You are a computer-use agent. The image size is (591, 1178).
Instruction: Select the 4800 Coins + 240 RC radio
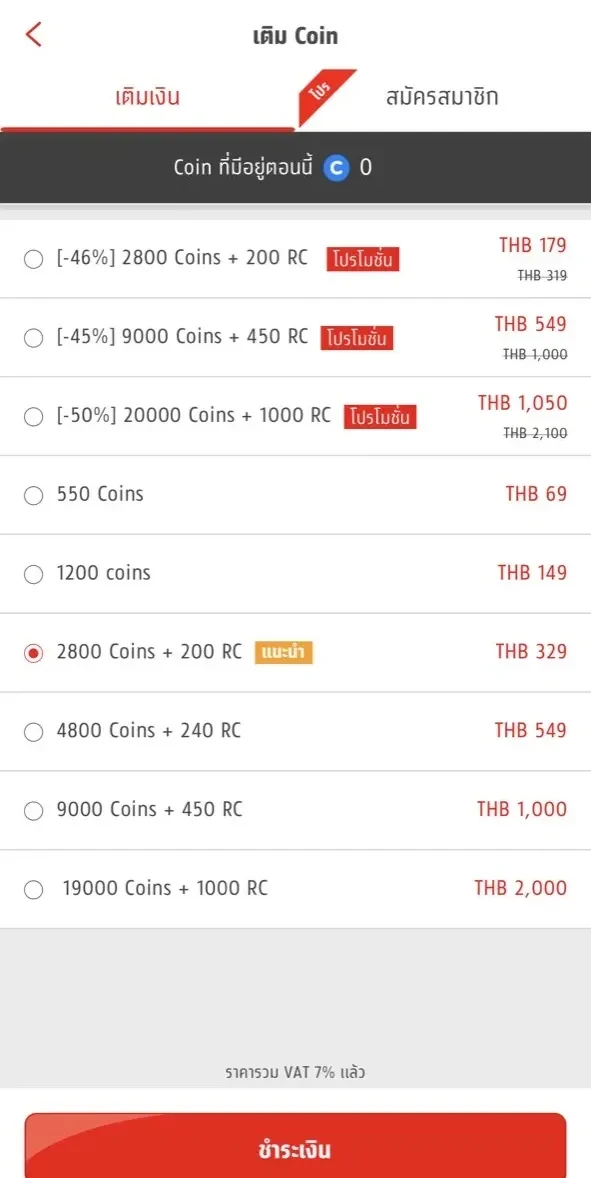click(33, 732)
